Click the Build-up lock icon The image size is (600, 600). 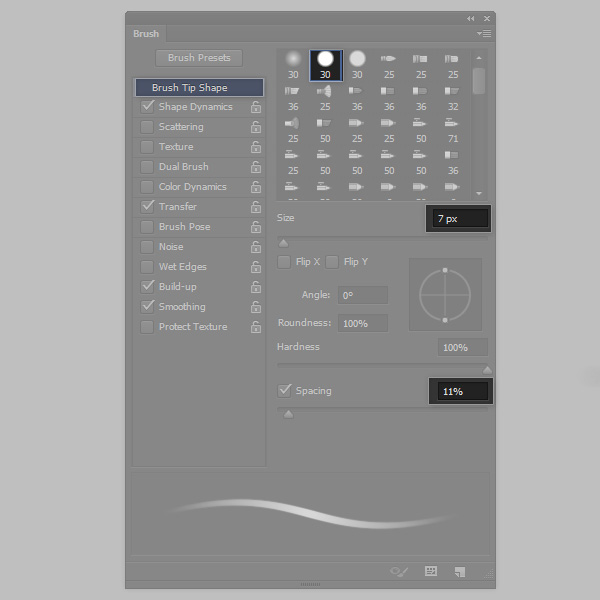[256, 287]
